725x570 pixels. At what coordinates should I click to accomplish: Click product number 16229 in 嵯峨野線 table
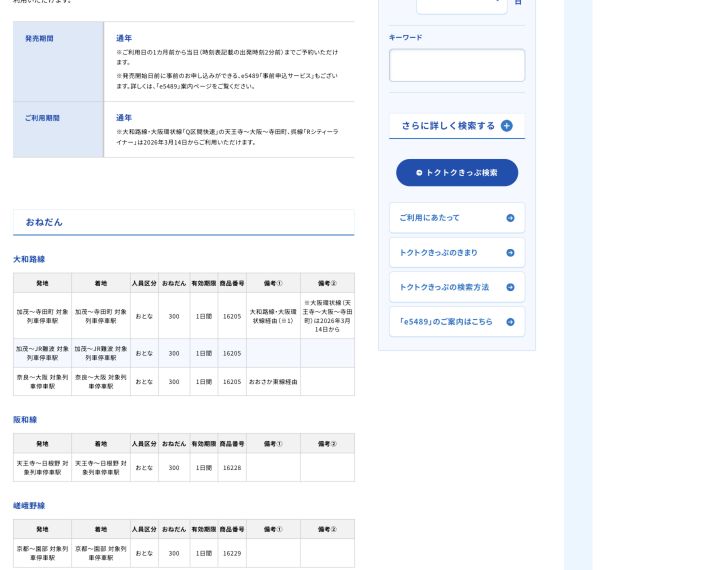tap(232, 553)
